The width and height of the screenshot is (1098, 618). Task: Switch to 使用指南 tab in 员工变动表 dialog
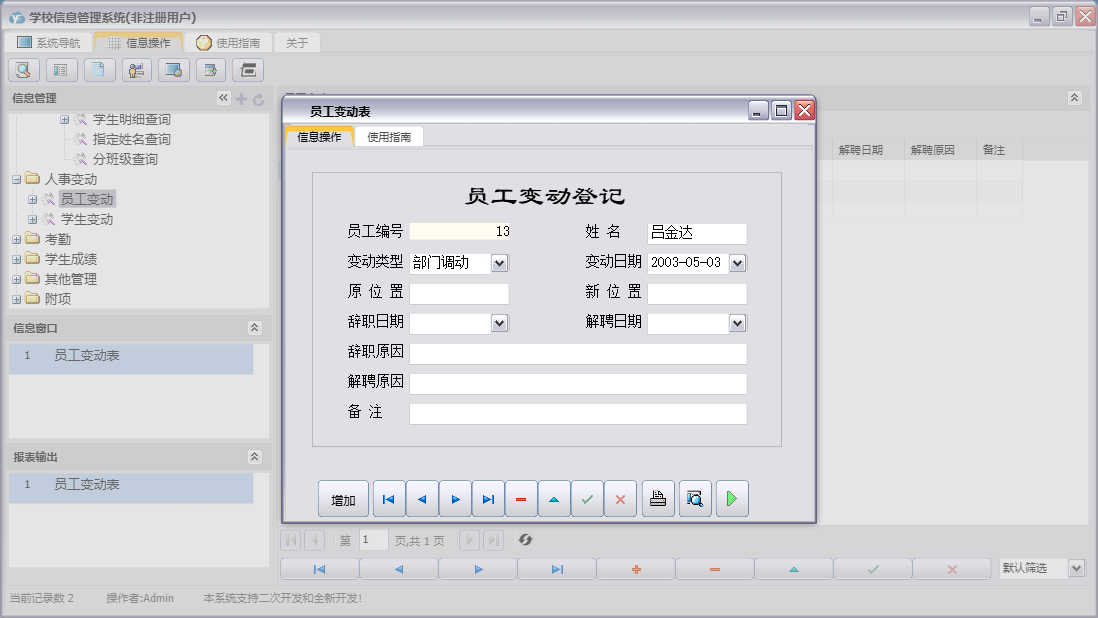coord(389,137)
